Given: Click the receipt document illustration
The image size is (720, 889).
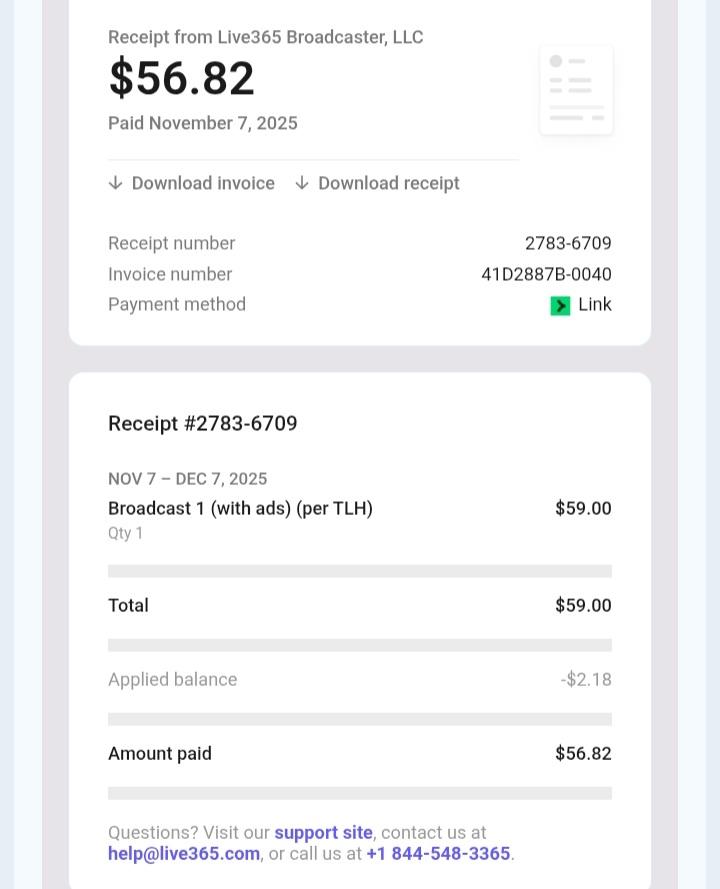Looking at the screenshot, I should pos(576,90).
